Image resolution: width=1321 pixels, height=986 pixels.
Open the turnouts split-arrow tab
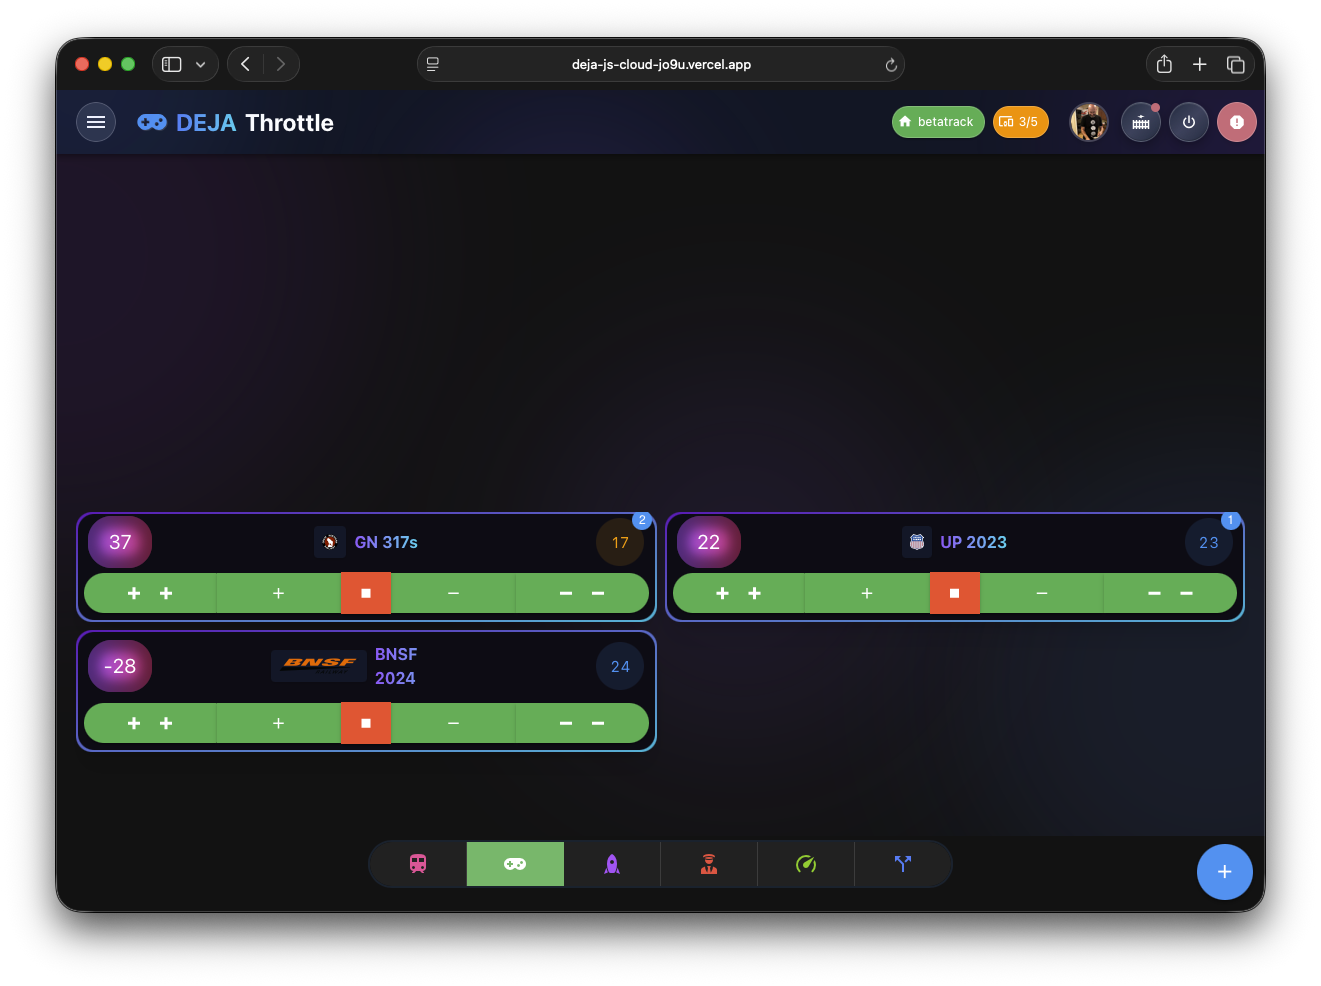pyautogui.click(x=903, y=864)
